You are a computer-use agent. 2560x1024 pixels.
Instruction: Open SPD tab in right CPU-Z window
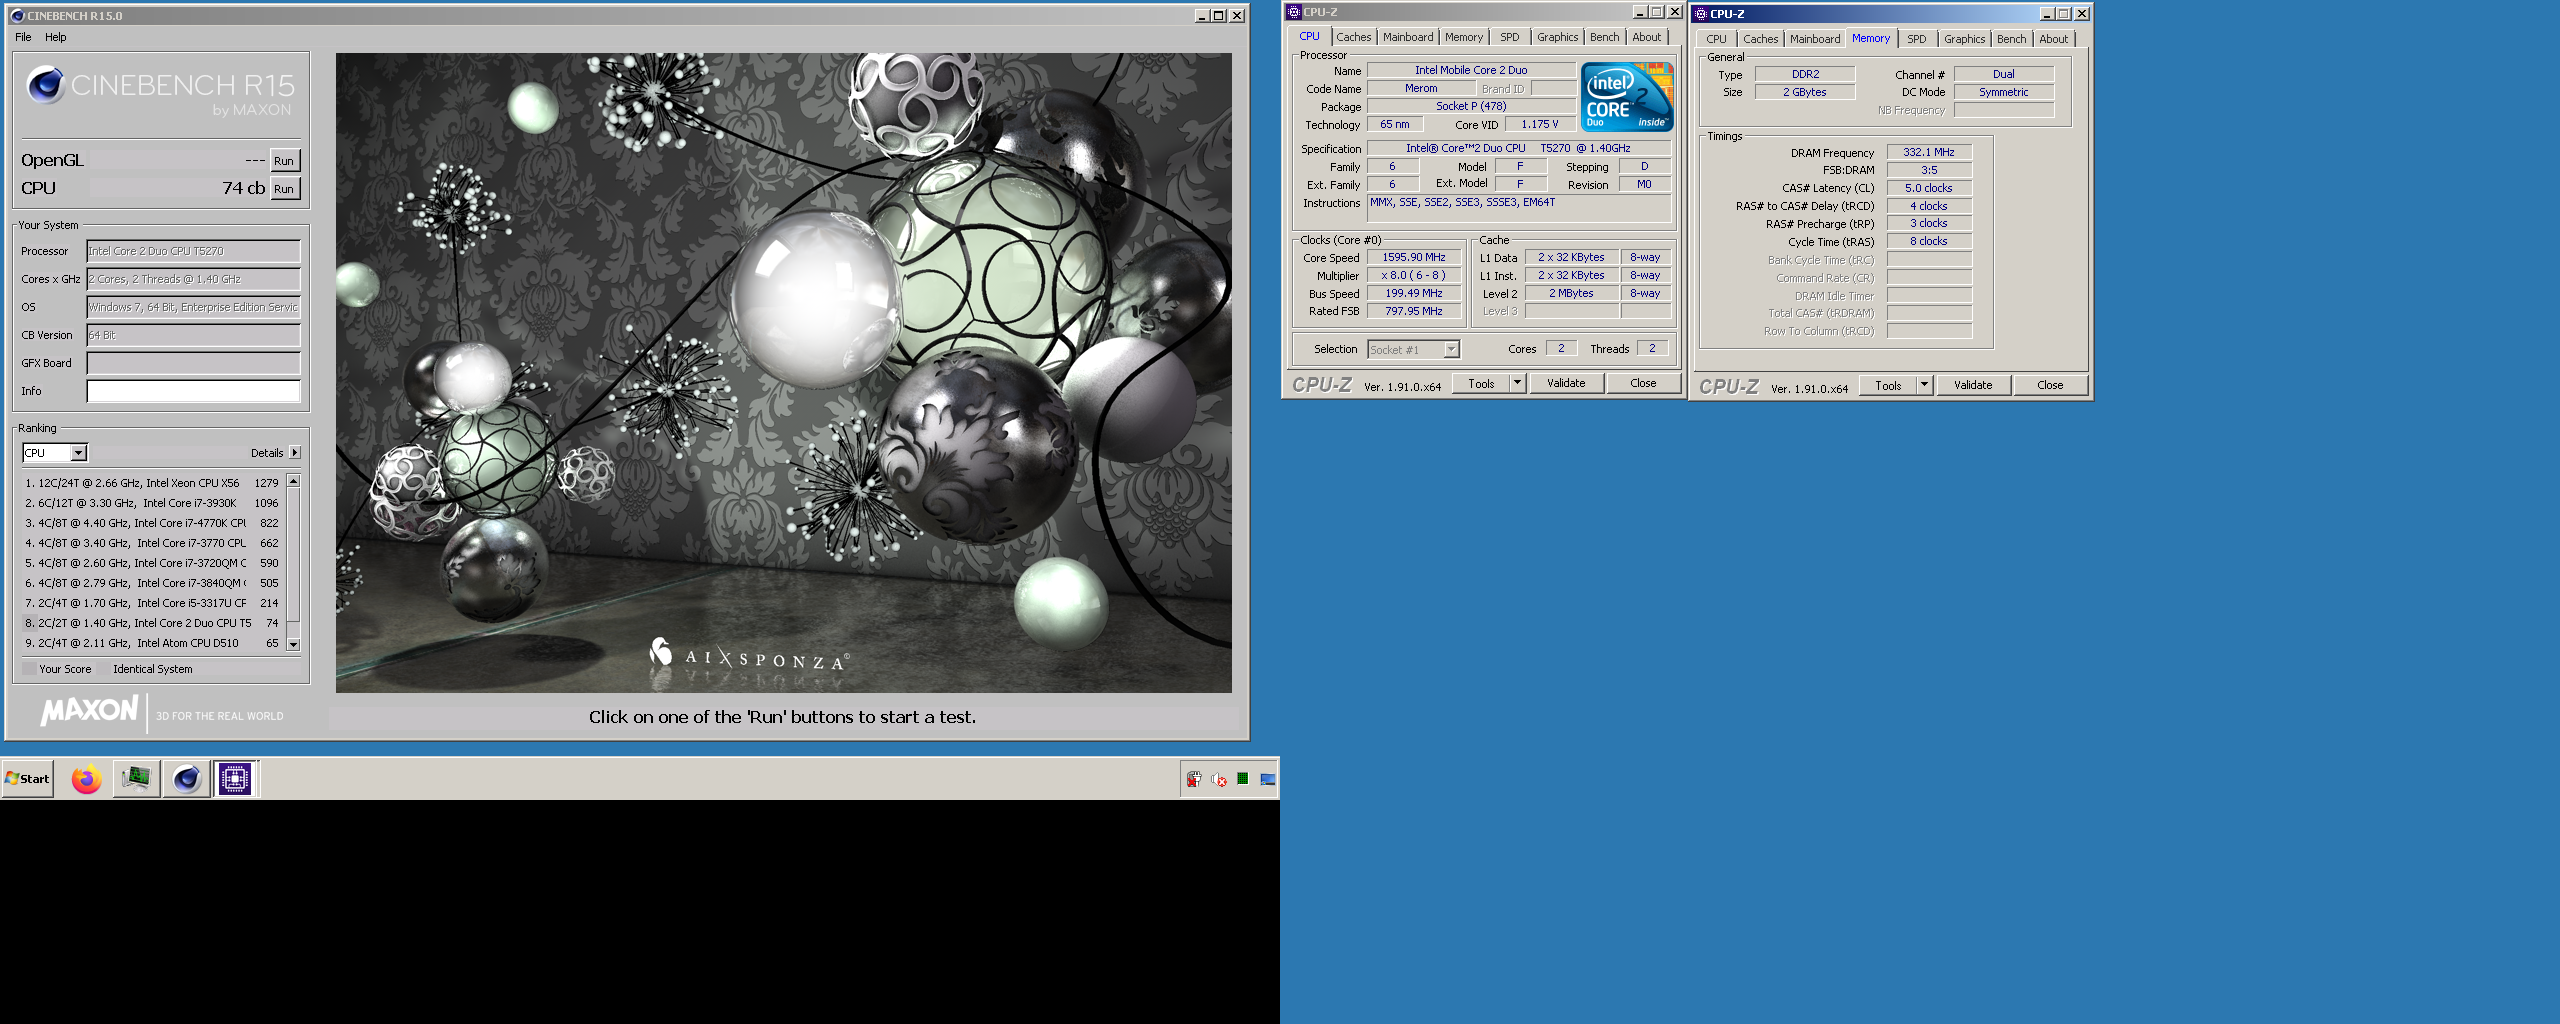(1917, 39)
